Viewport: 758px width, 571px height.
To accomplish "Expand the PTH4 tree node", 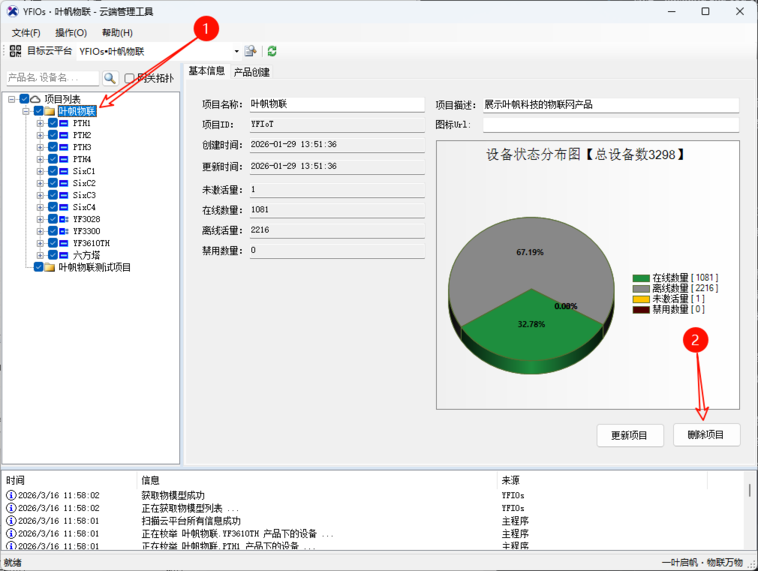I will 40,159.
